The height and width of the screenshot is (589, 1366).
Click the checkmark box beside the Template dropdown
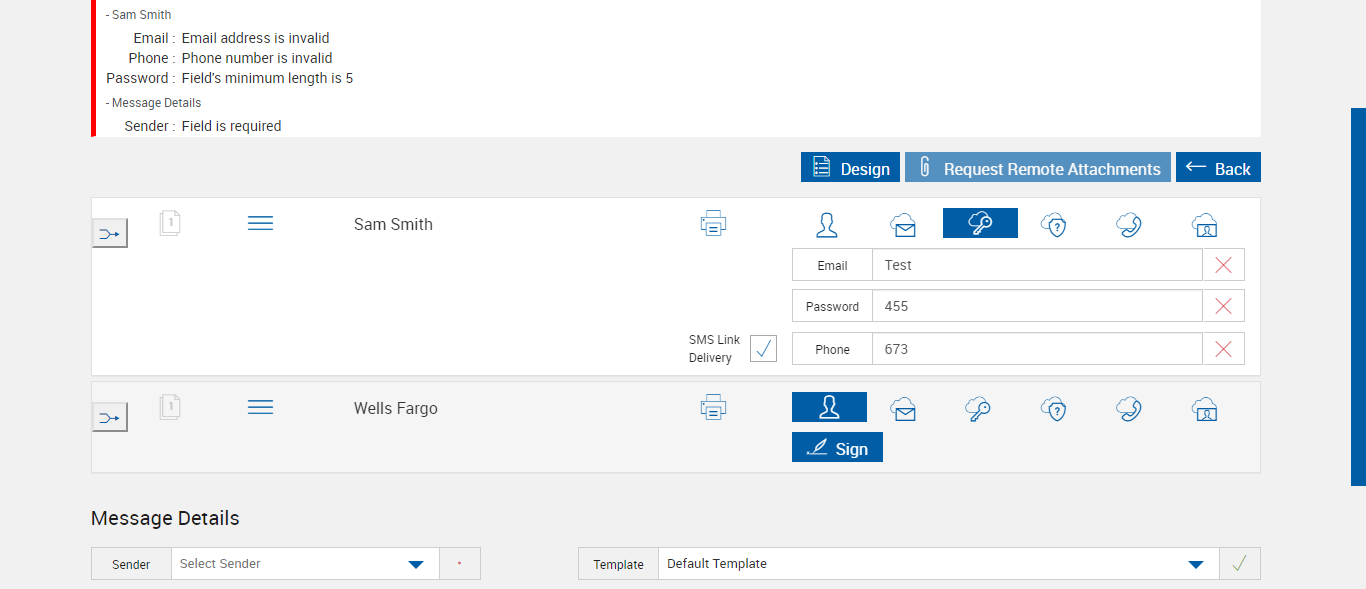pyautogui.click(x=1240, y=564)
